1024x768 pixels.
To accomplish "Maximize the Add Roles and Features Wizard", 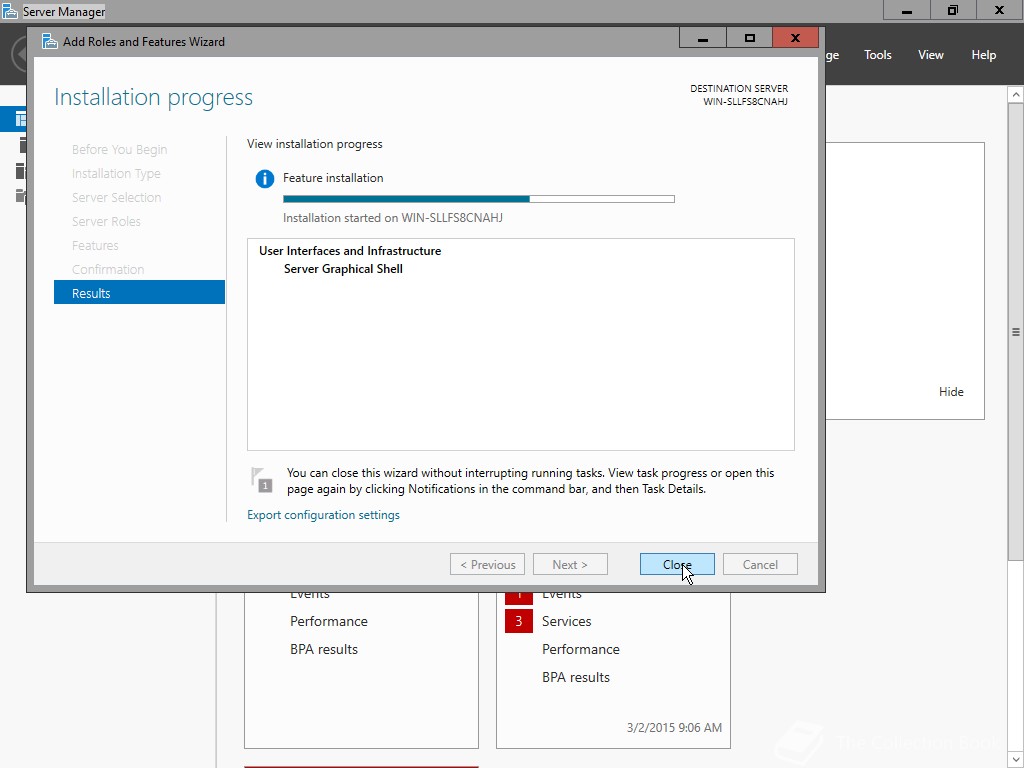I will [749, 38].
